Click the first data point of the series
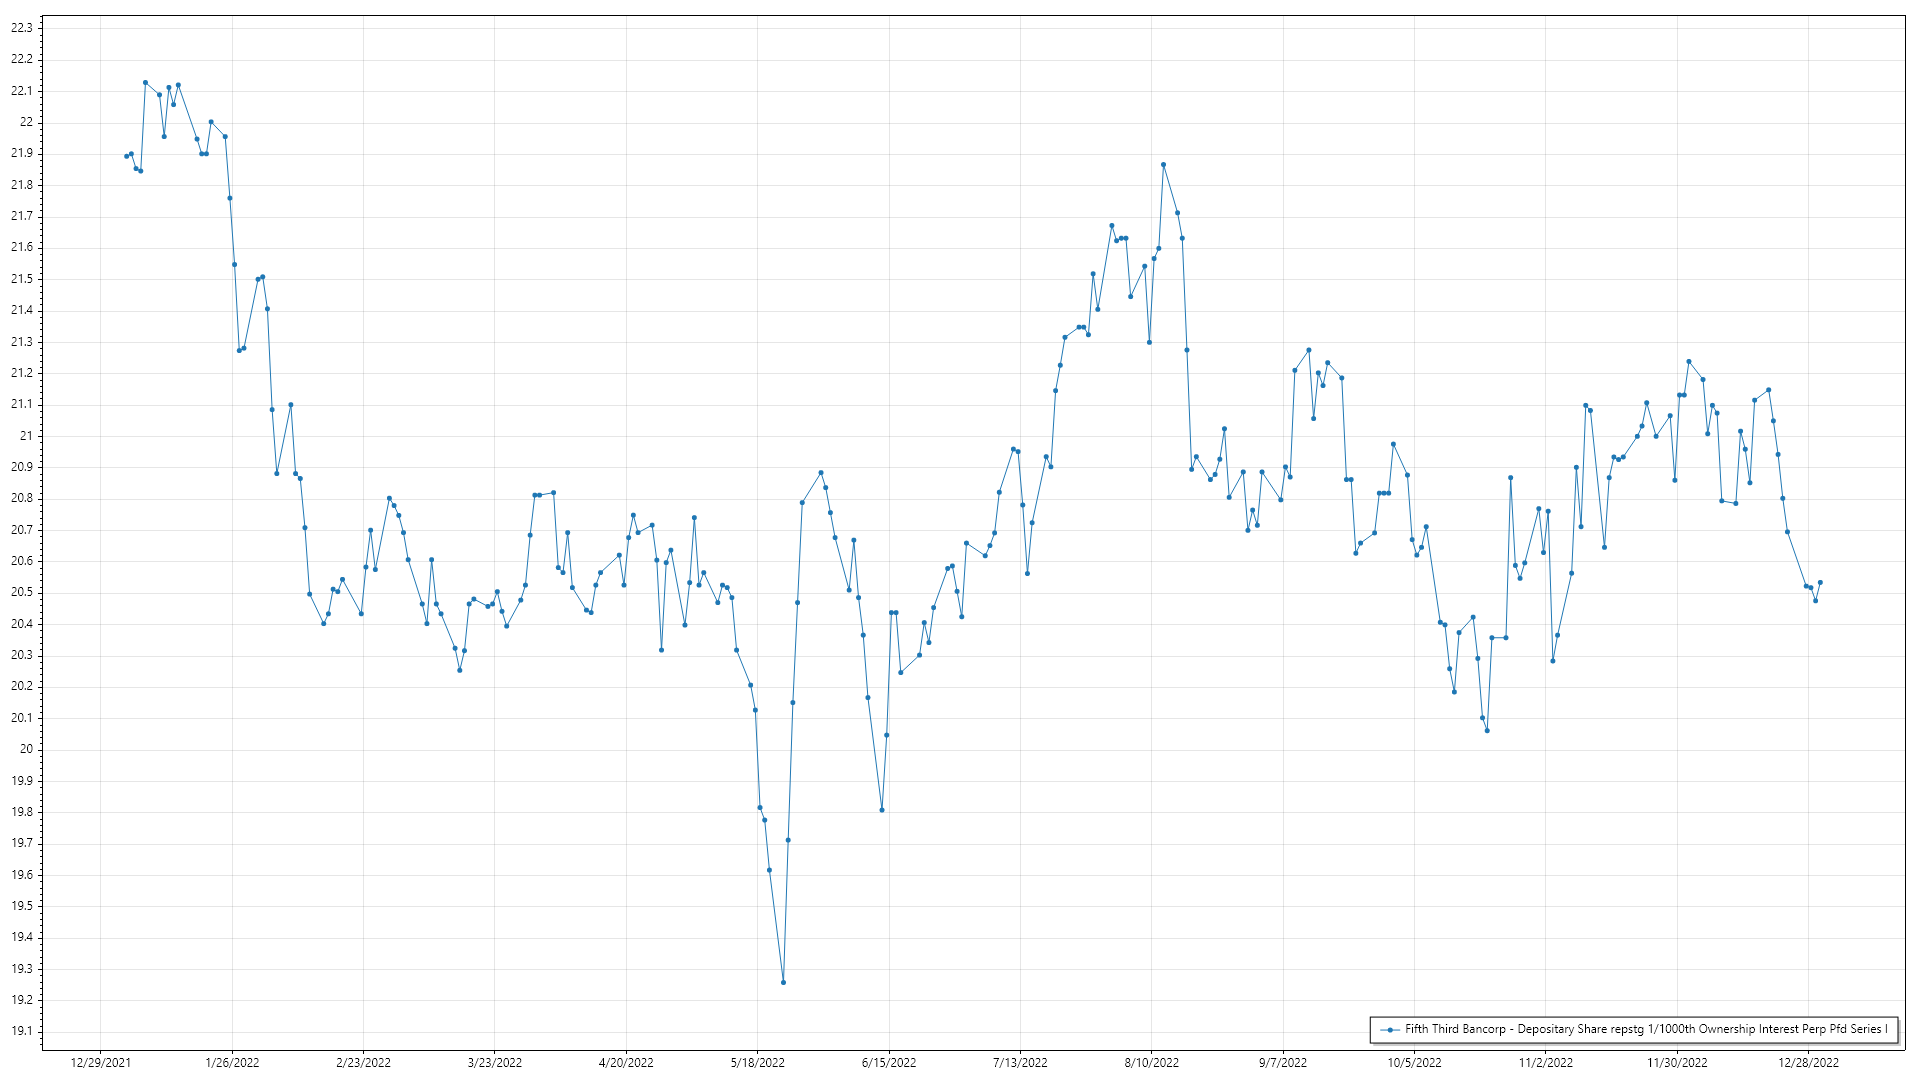 (126, 156)
